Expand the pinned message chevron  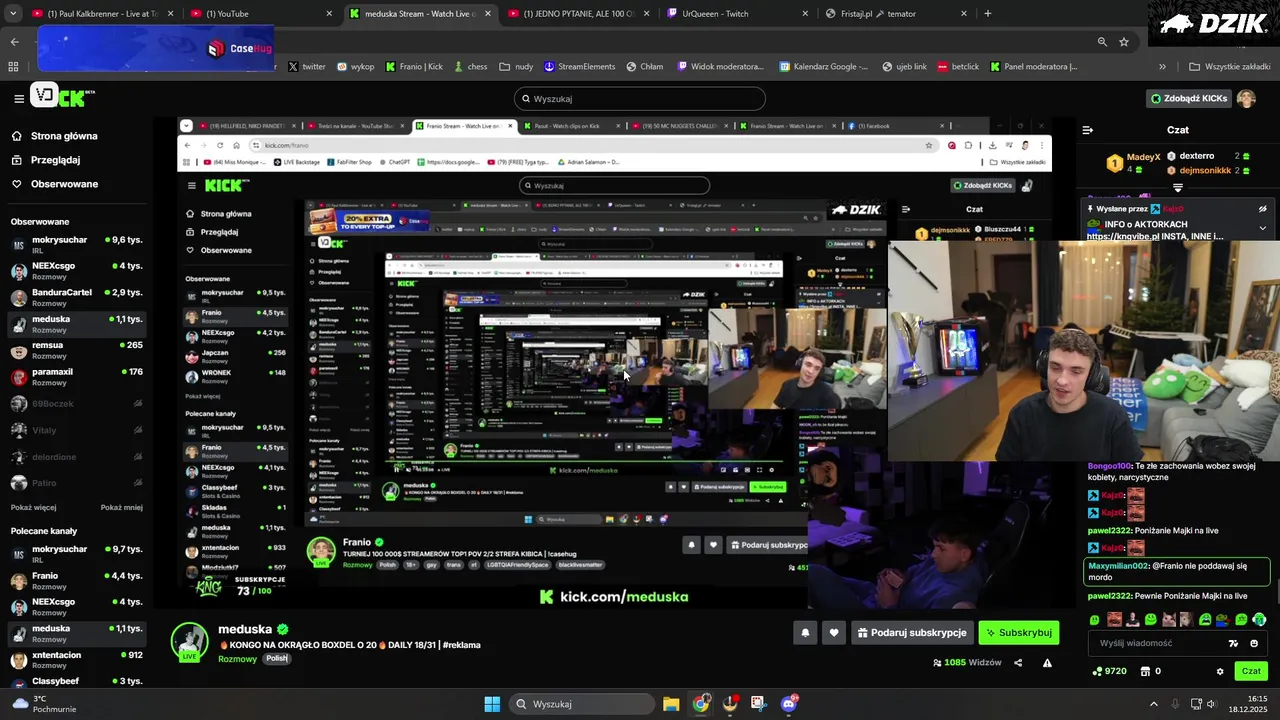click(x=1262, y=228)
